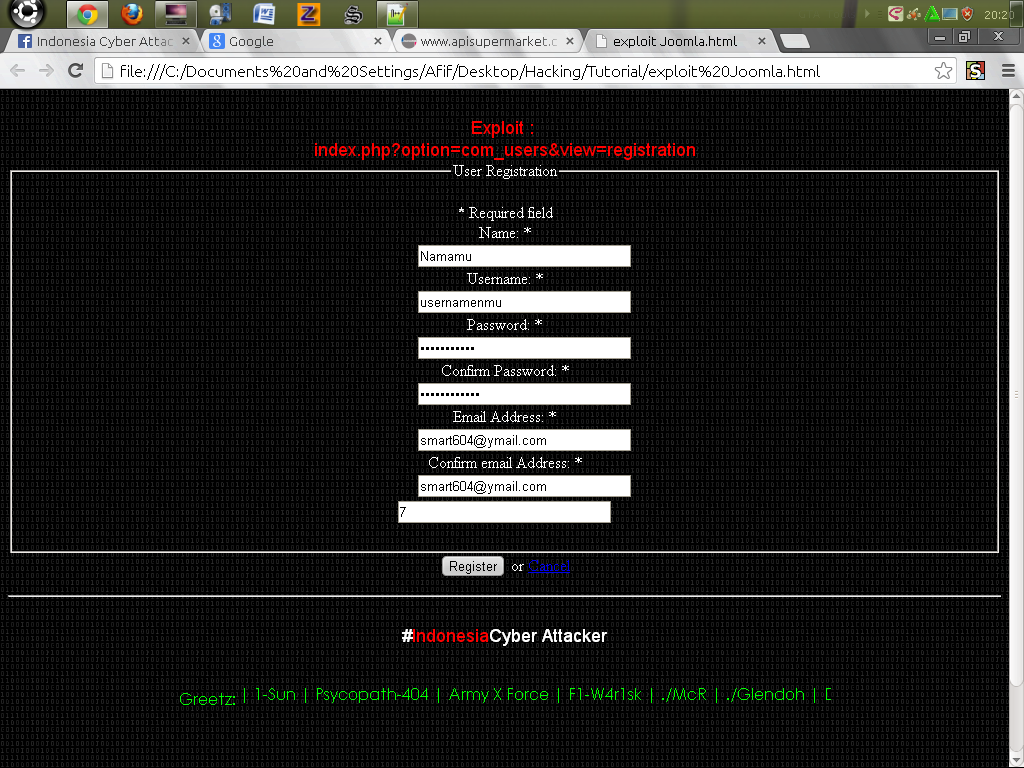
Task: Click the blue monitor tray icon
Action: pos(950,14)
